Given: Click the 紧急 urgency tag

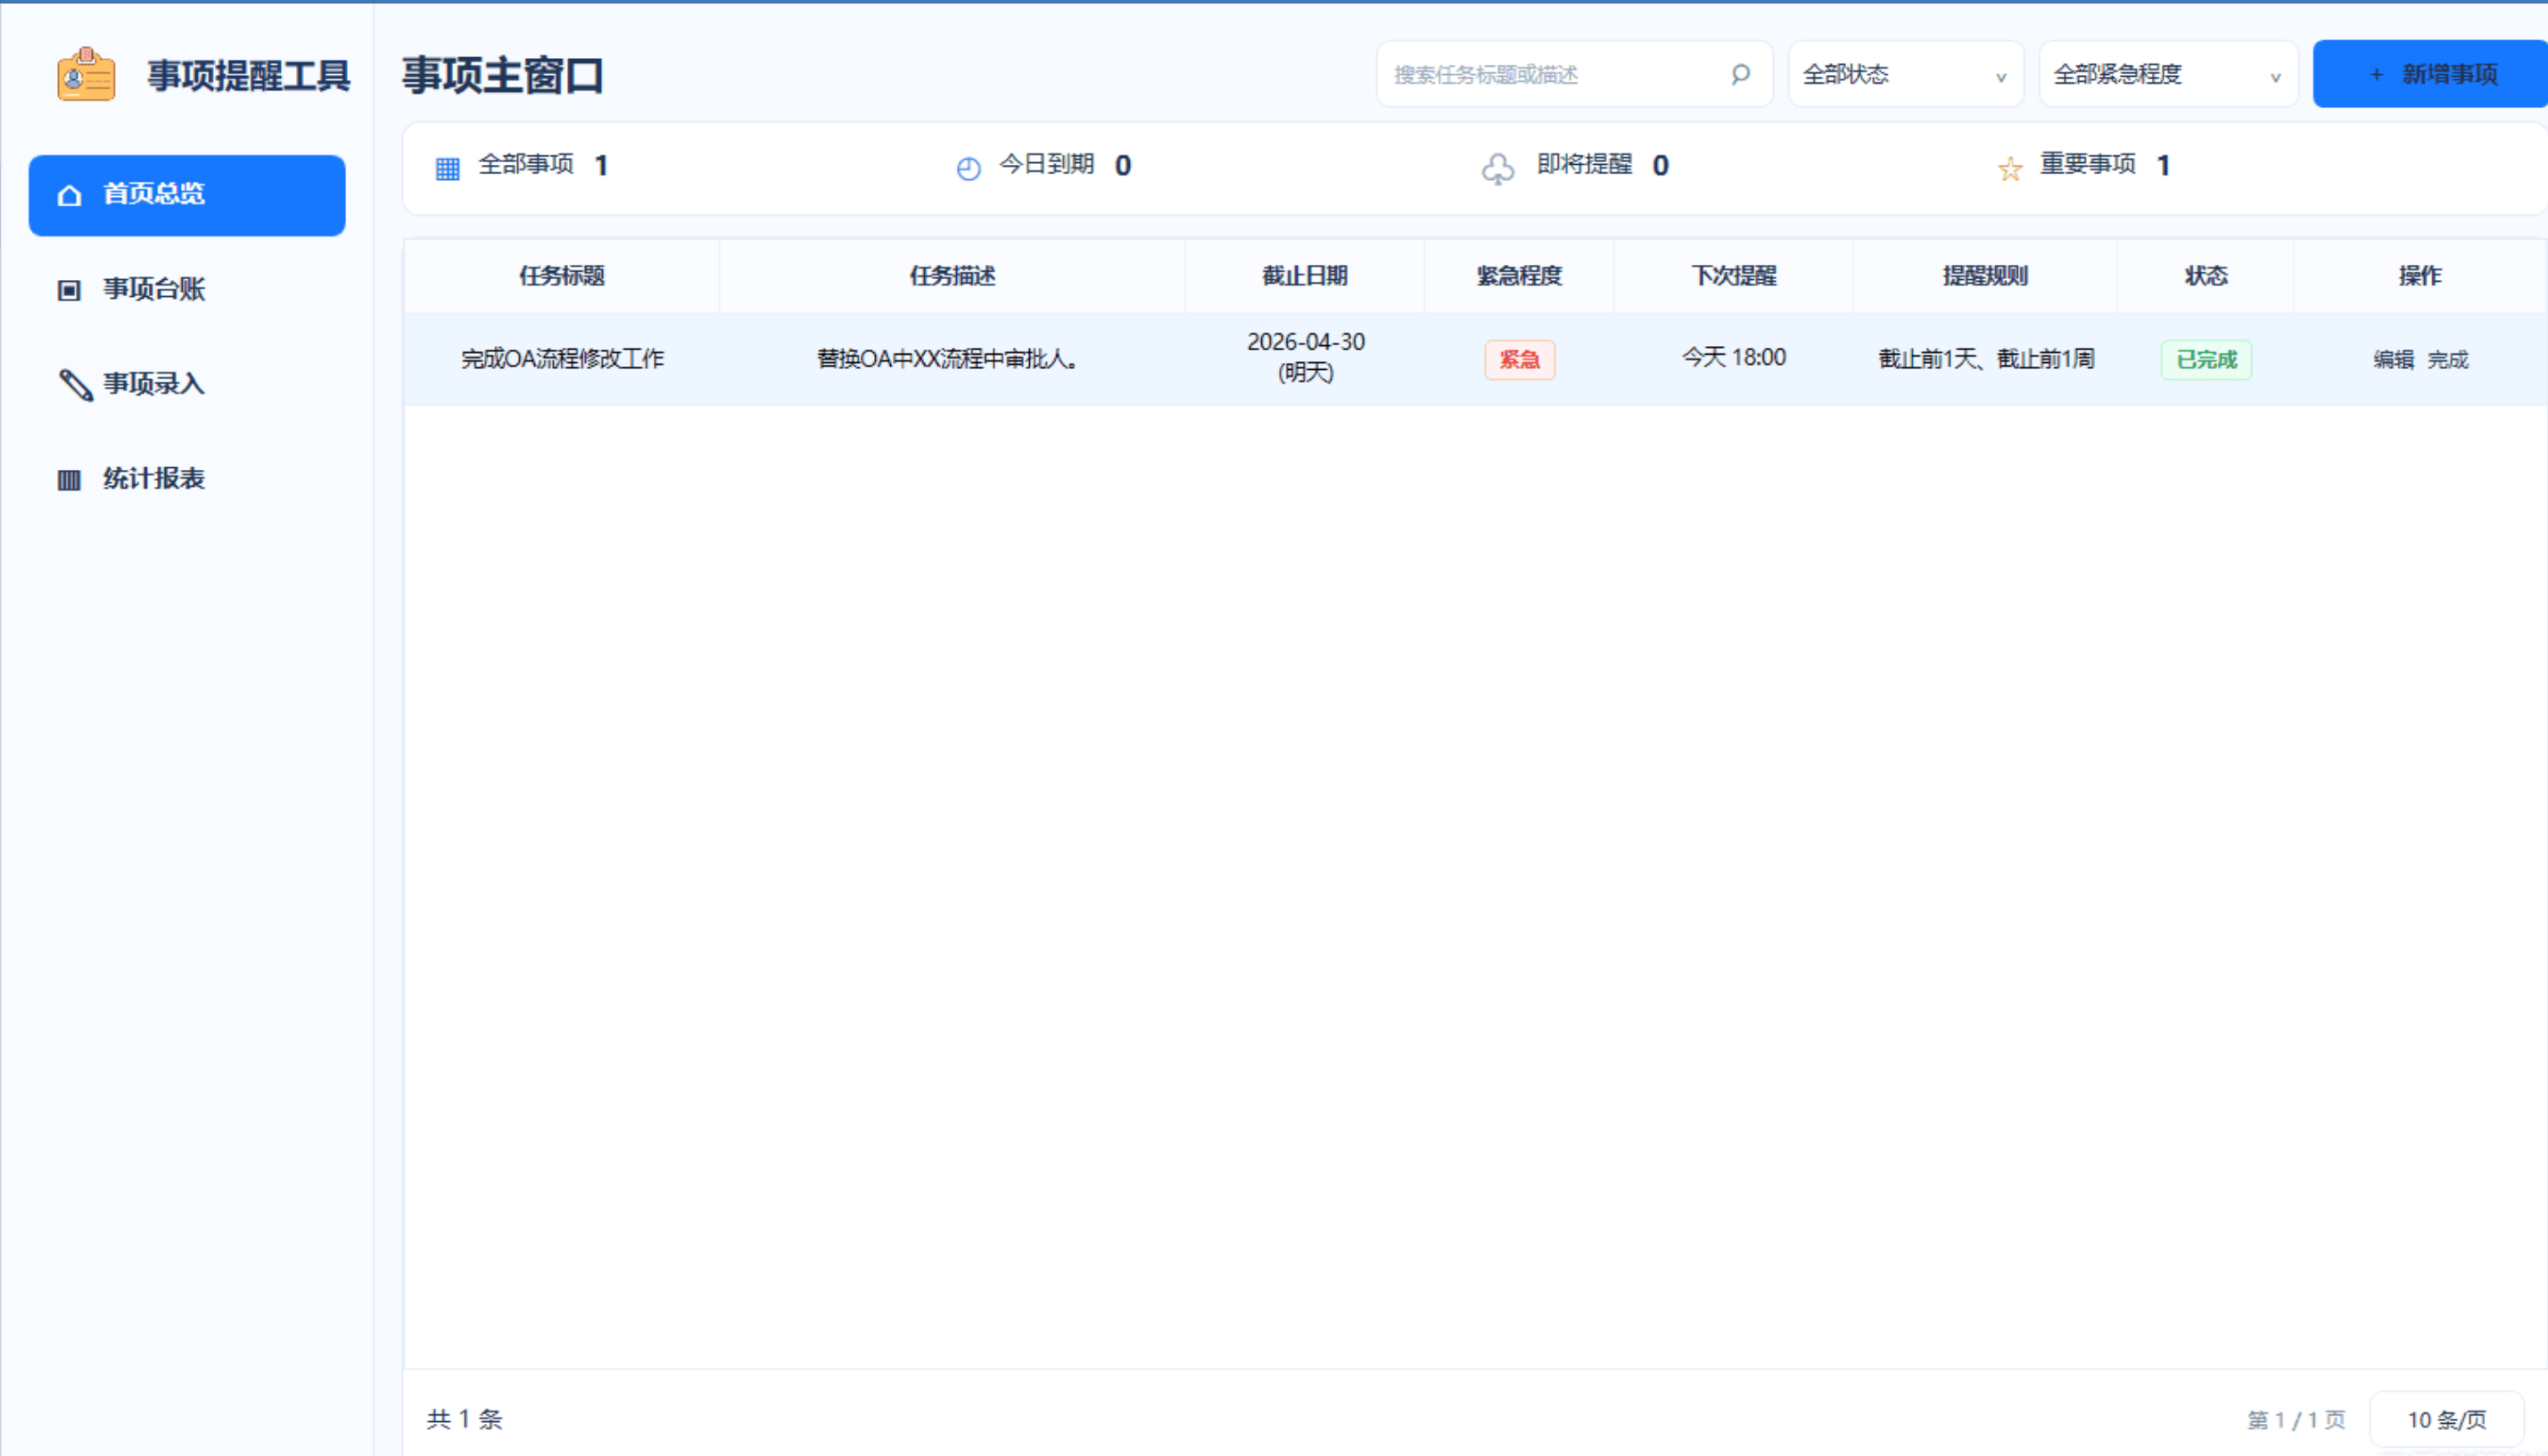Looking at the screenshot, I should click(1519, 359).
